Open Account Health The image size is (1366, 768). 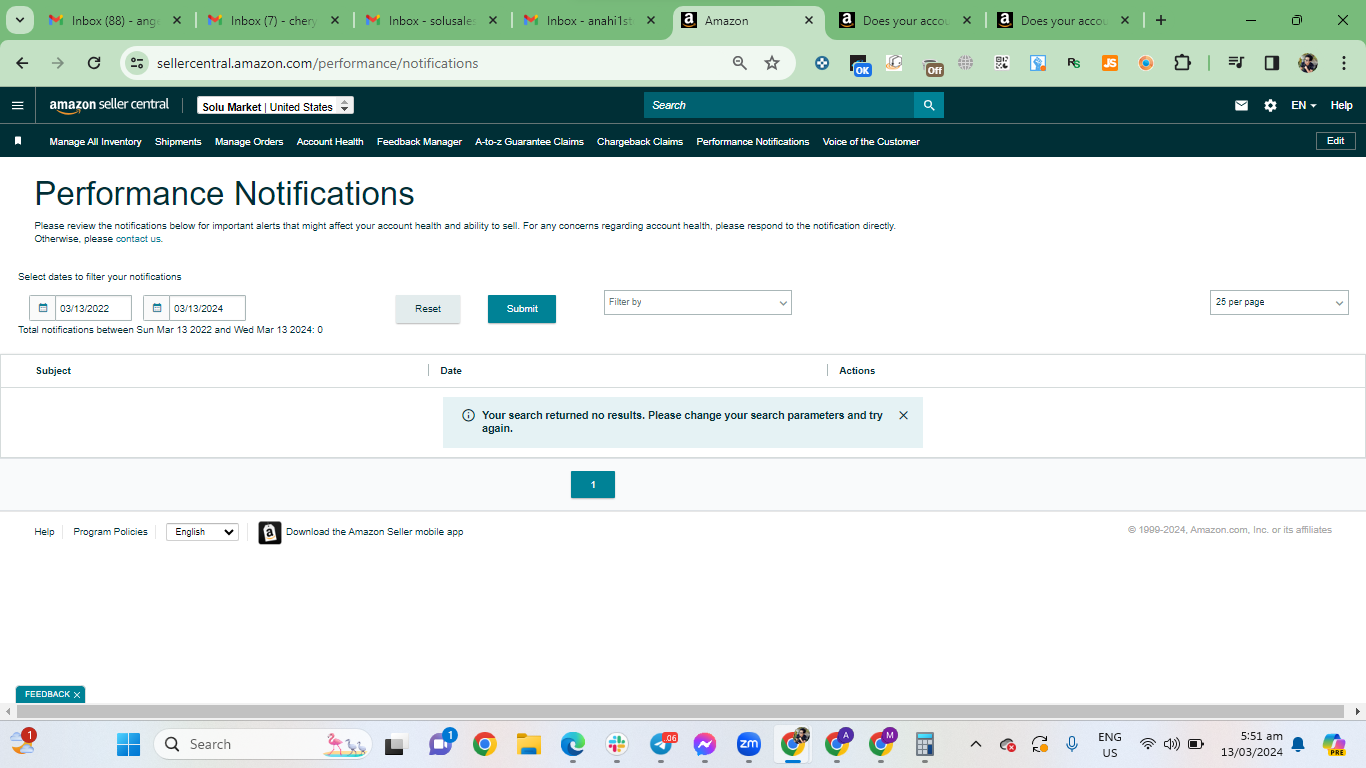click(x=330, y=142)
